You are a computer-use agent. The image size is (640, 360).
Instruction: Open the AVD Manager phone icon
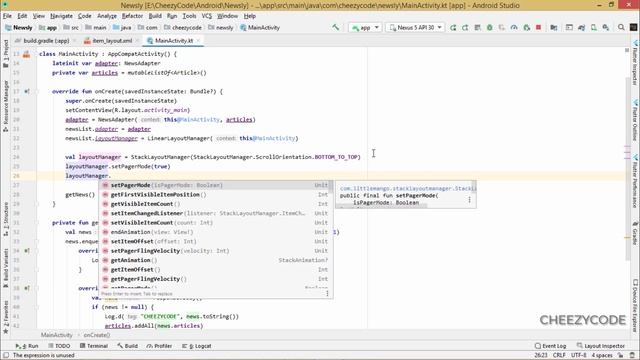coord(593,27)
